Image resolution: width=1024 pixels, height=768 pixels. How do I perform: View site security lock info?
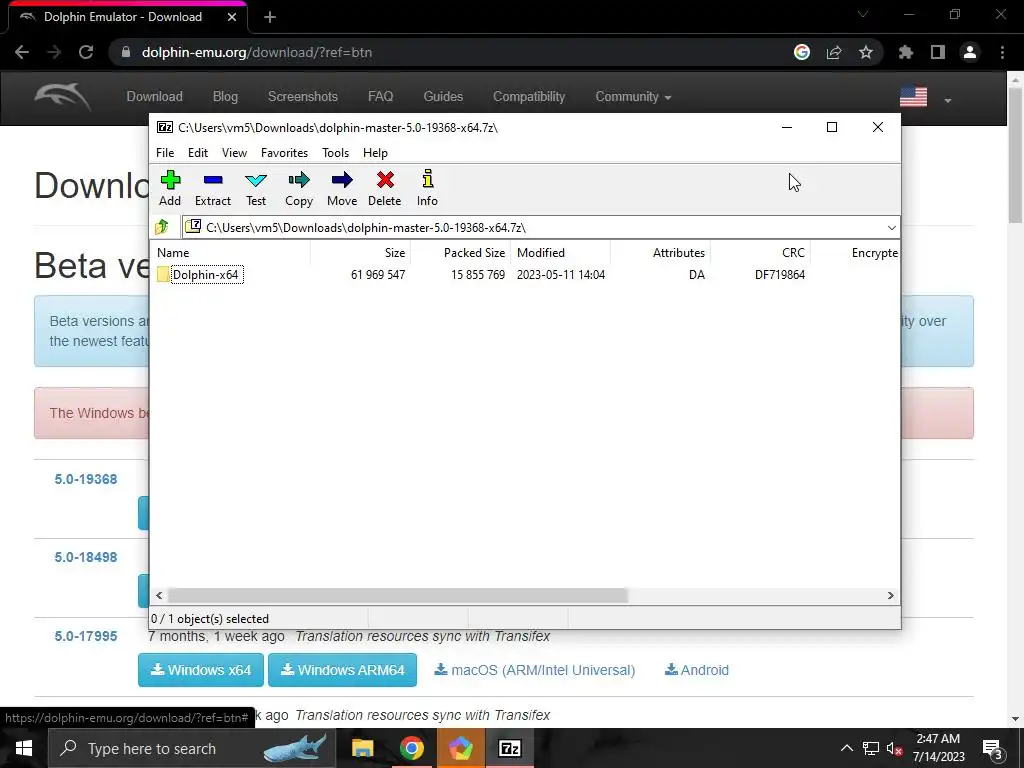click(x=126, y=52)
